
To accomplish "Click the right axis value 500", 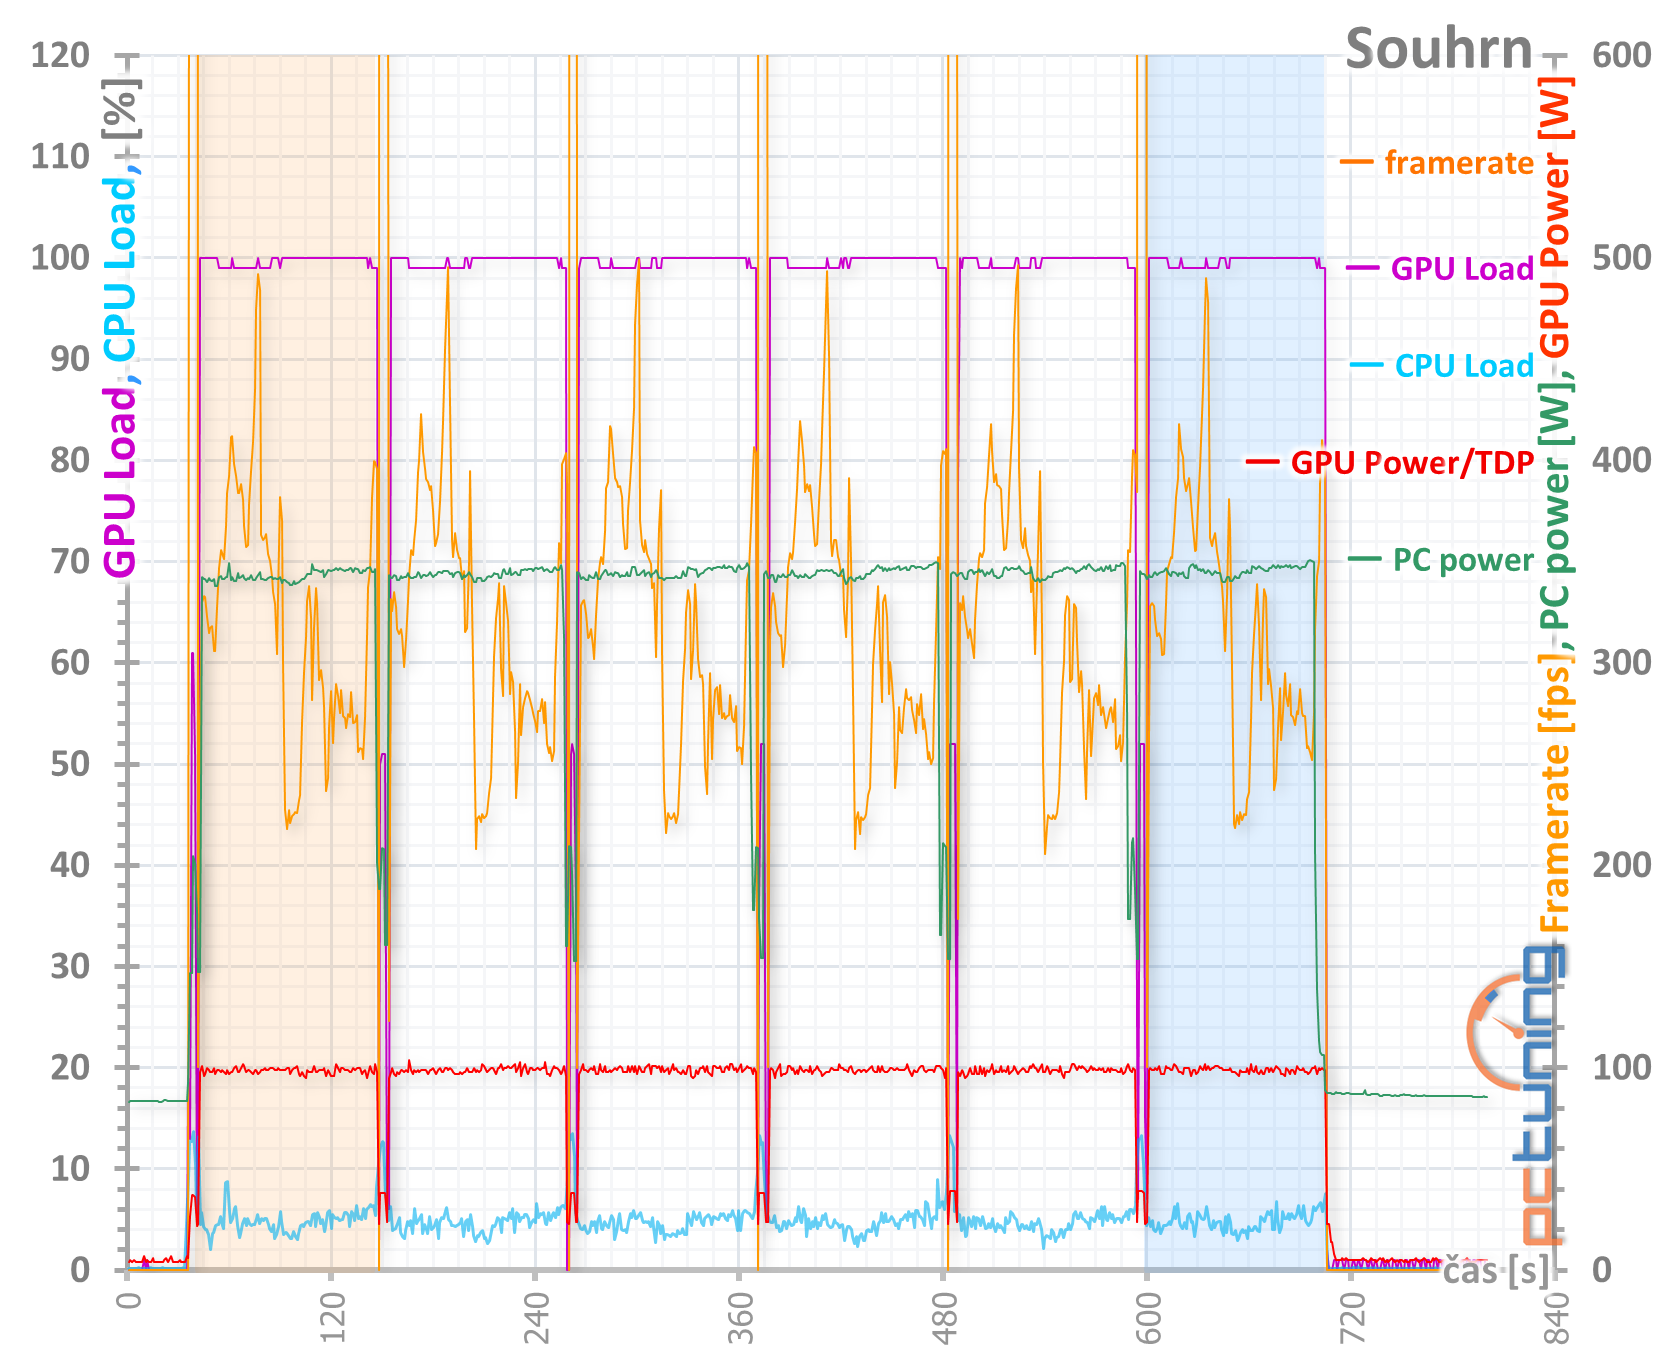I will tap(1622, 257).
